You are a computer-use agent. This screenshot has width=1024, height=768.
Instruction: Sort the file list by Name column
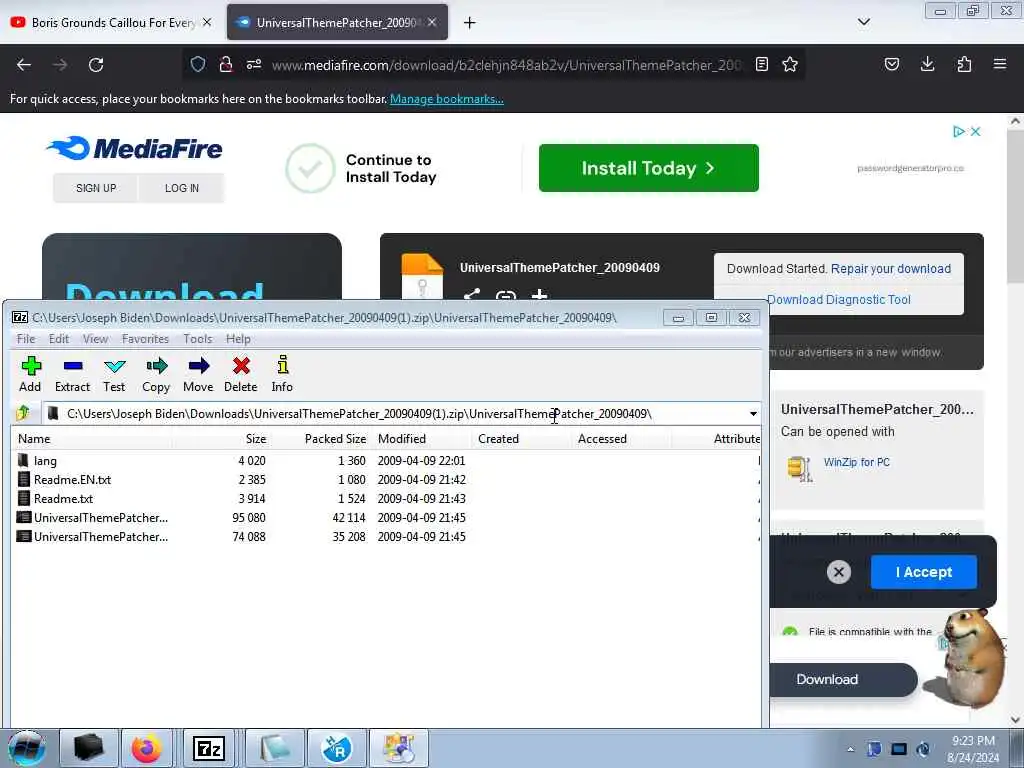coord(91,439)
